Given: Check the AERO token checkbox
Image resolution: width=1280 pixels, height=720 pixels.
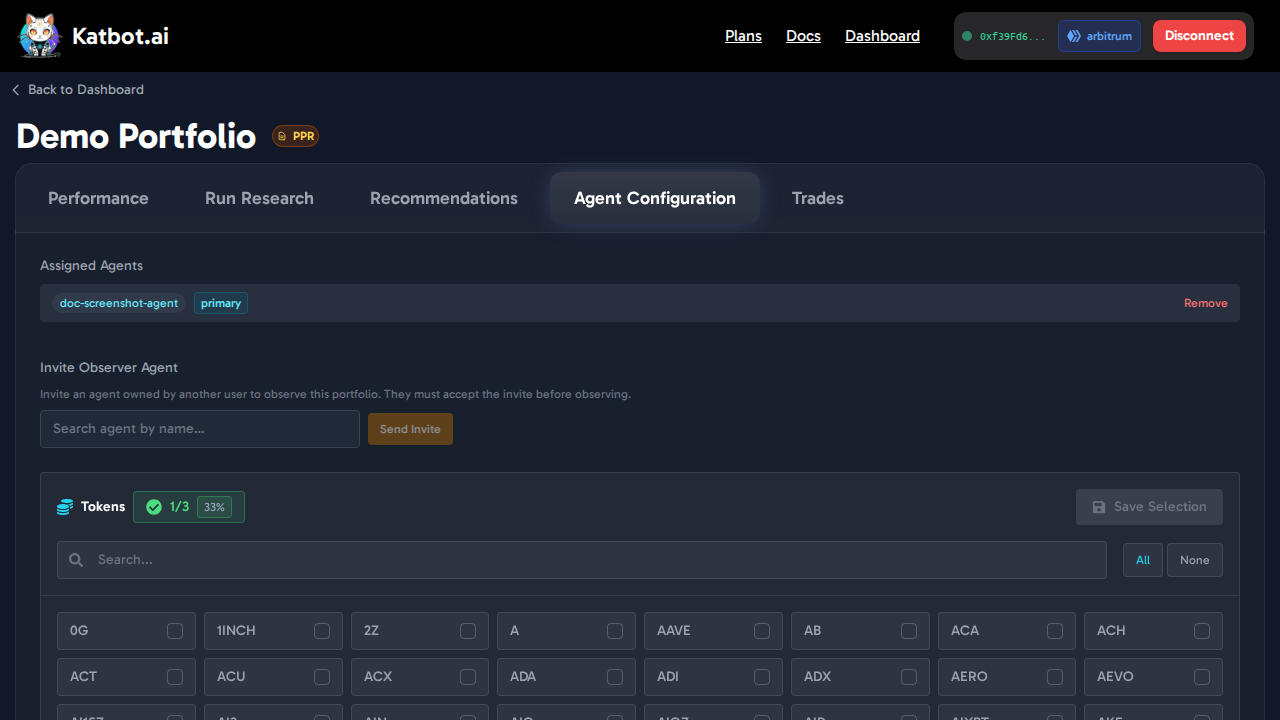Looking at the screenshot, I should tap(1055, 677).
